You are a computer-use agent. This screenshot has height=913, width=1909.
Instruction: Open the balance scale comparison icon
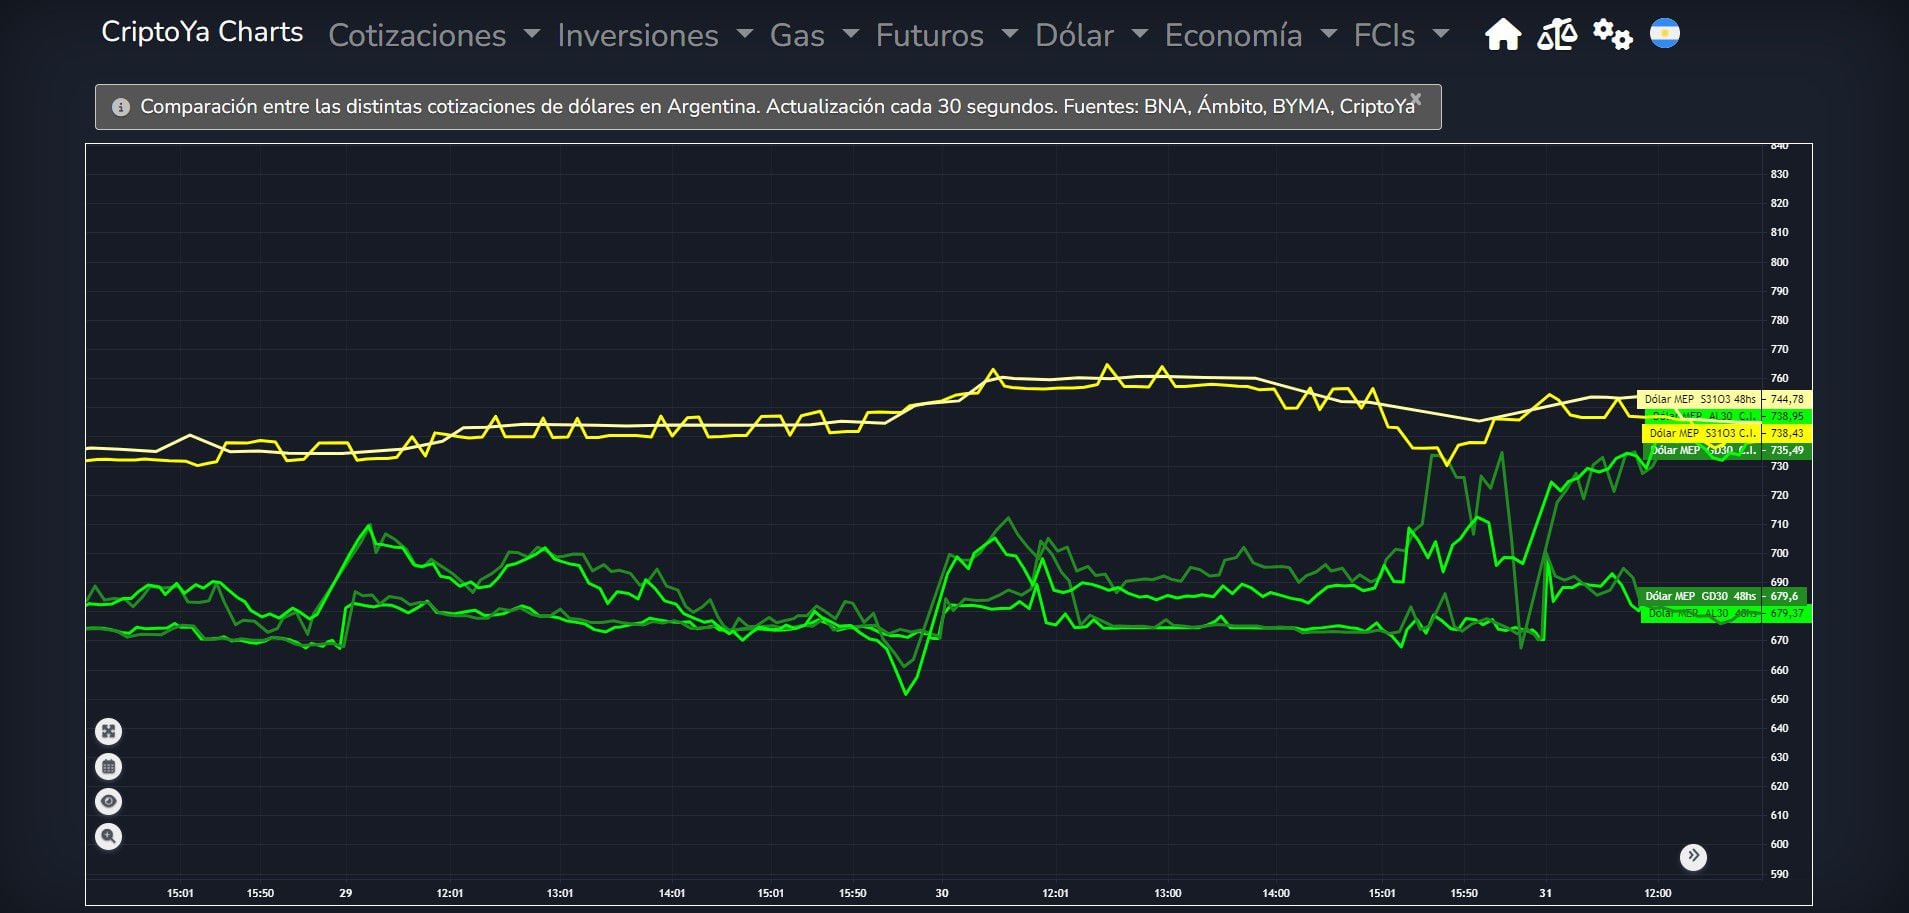coord(1556,35)
